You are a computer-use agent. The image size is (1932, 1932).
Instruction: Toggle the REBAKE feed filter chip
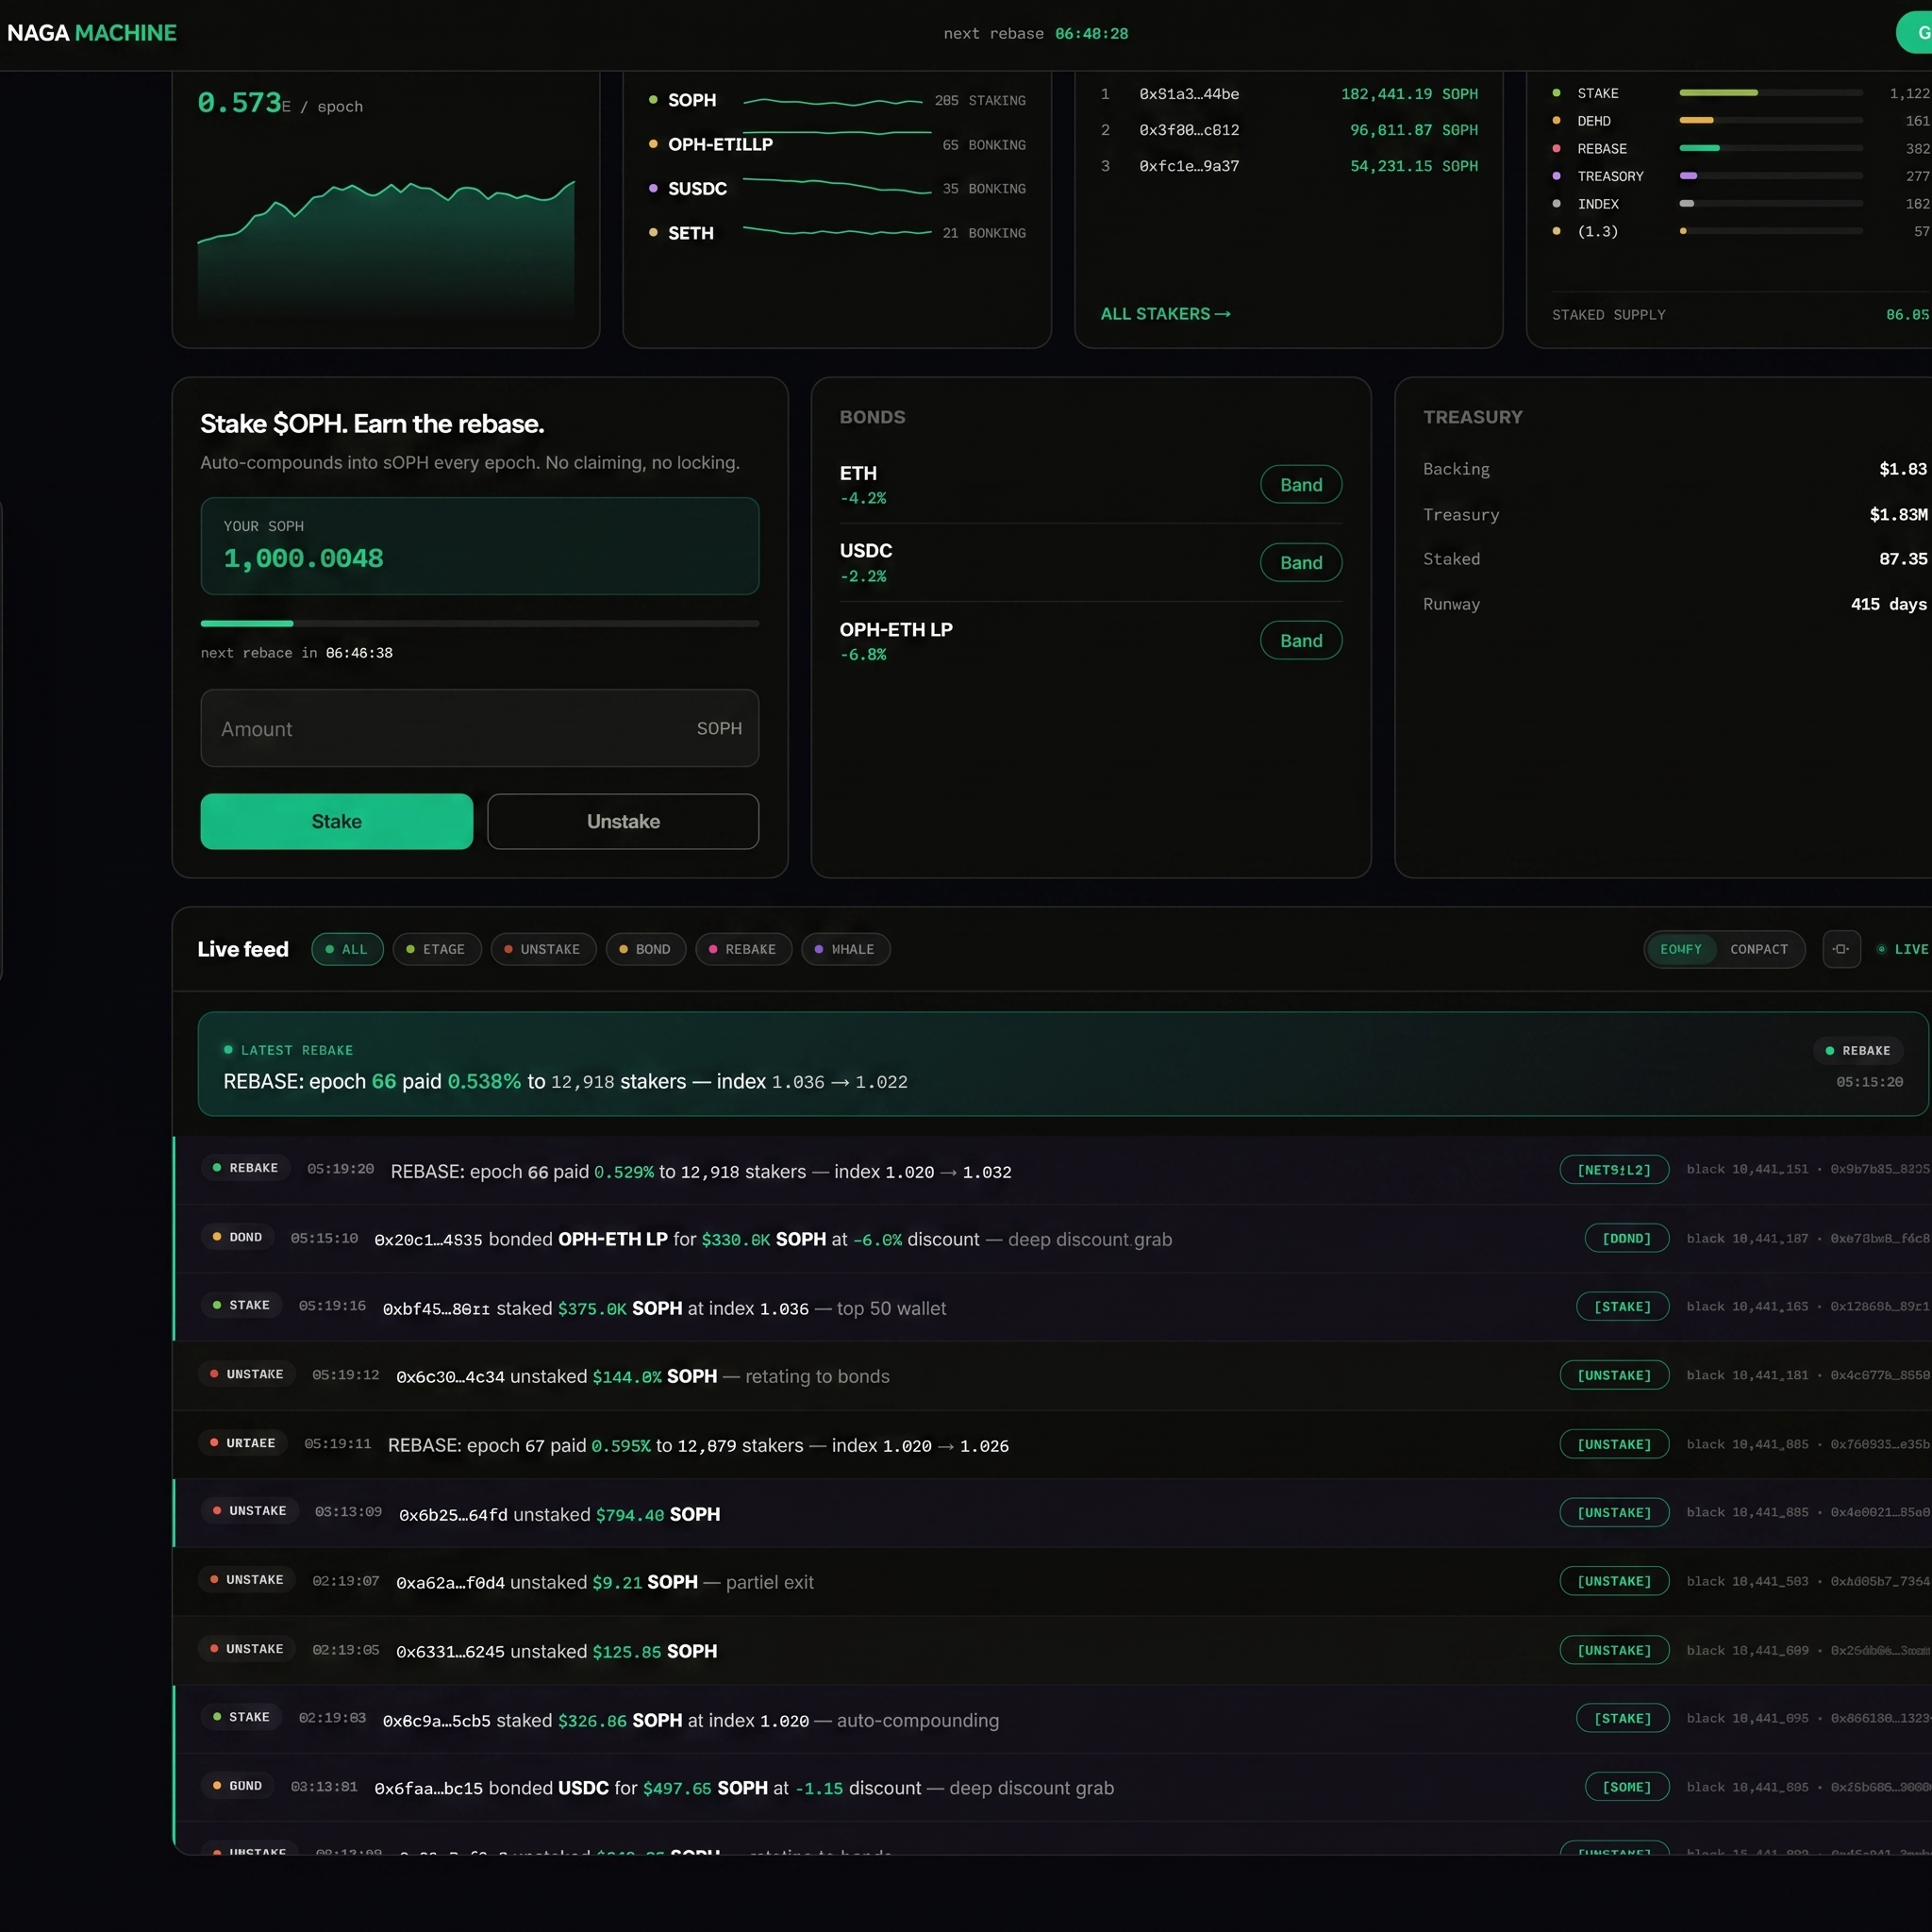743,949
